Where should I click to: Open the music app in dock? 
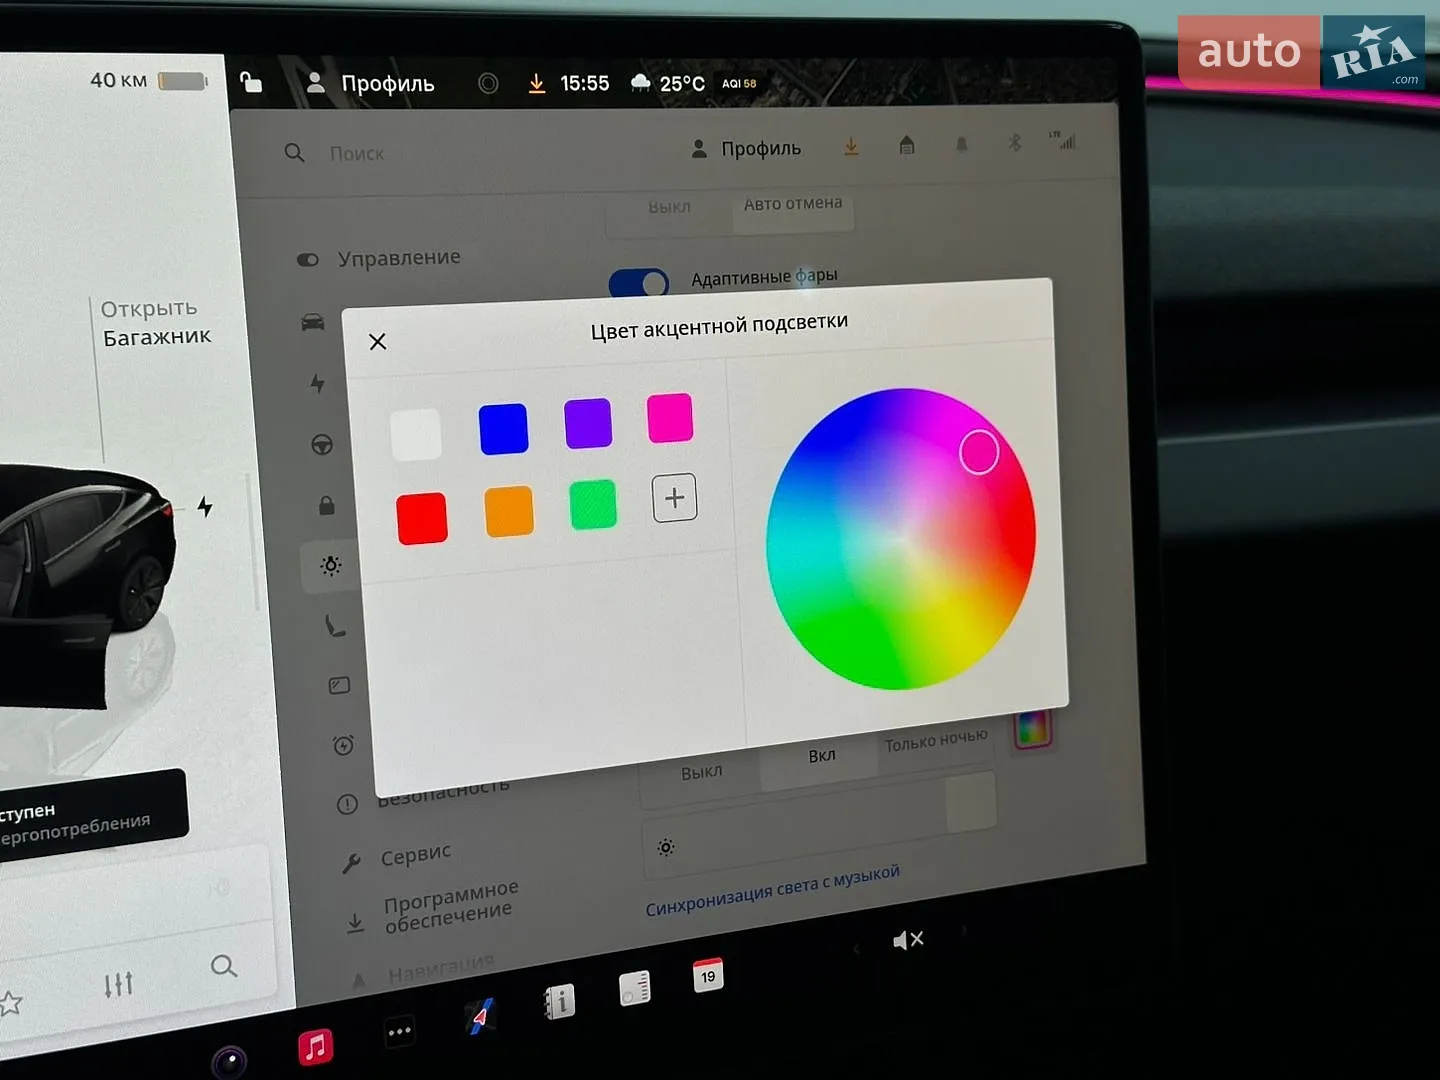tap(316, 1046)
